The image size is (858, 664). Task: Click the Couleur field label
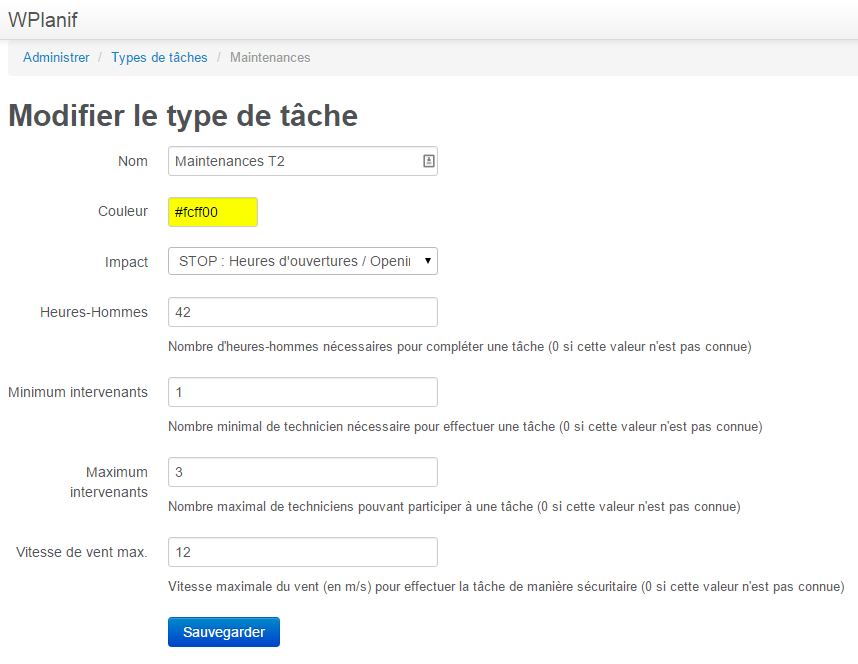click(122, 211)
